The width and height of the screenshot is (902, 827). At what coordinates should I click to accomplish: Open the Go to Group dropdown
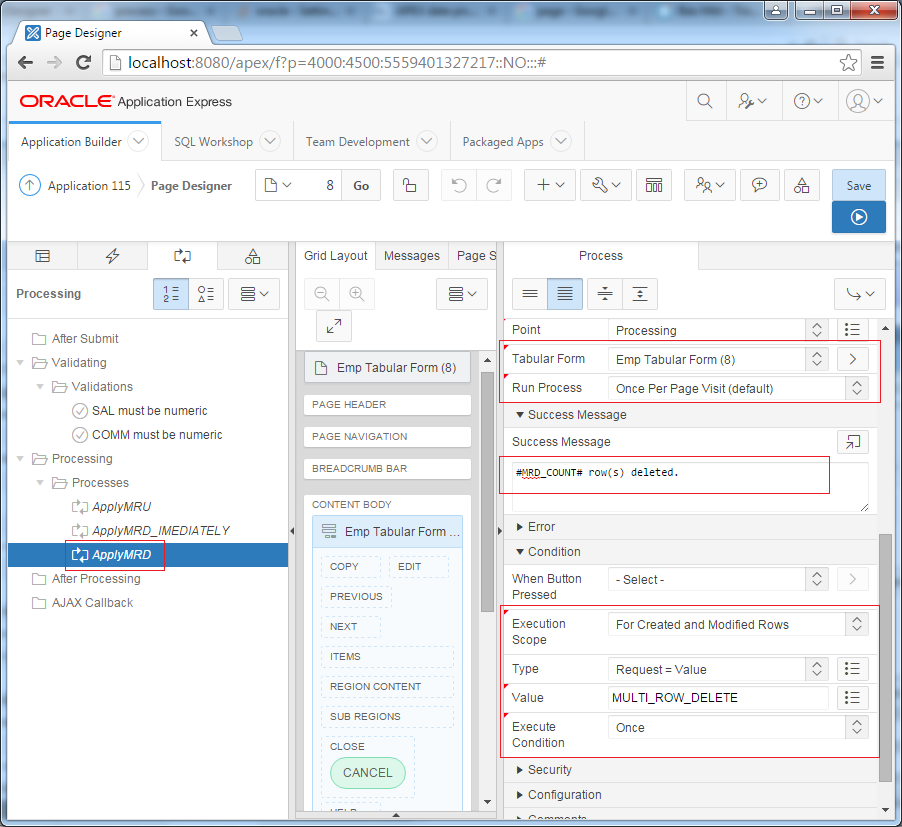[860, 294]
